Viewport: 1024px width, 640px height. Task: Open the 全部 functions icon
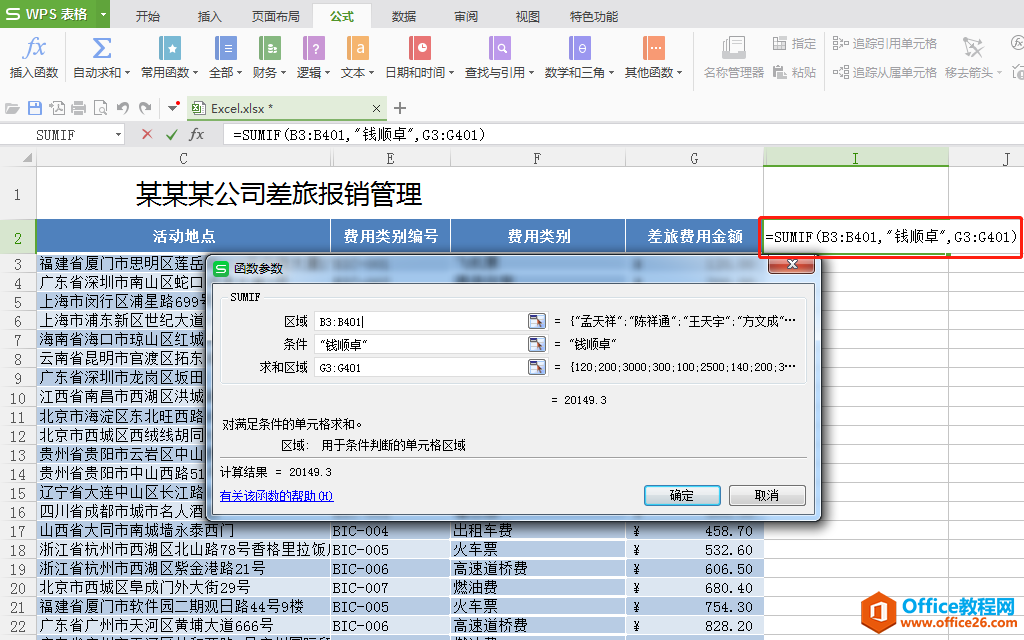point(226,48)
